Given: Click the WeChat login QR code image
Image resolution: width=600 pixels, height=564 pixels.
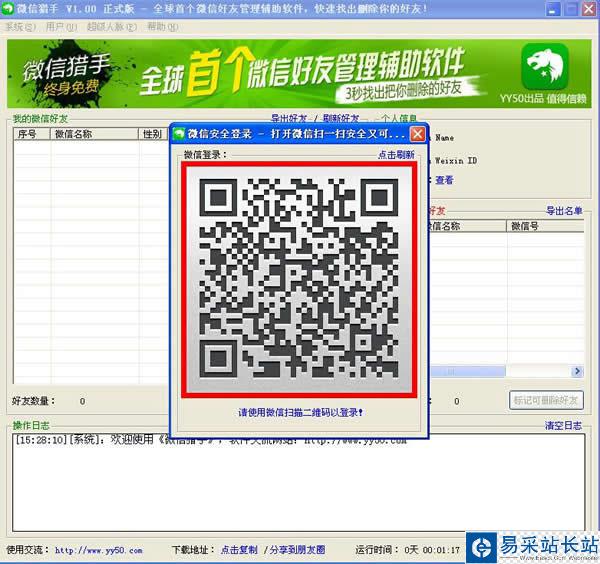Looking at the screenshot, I should [299, 279].
